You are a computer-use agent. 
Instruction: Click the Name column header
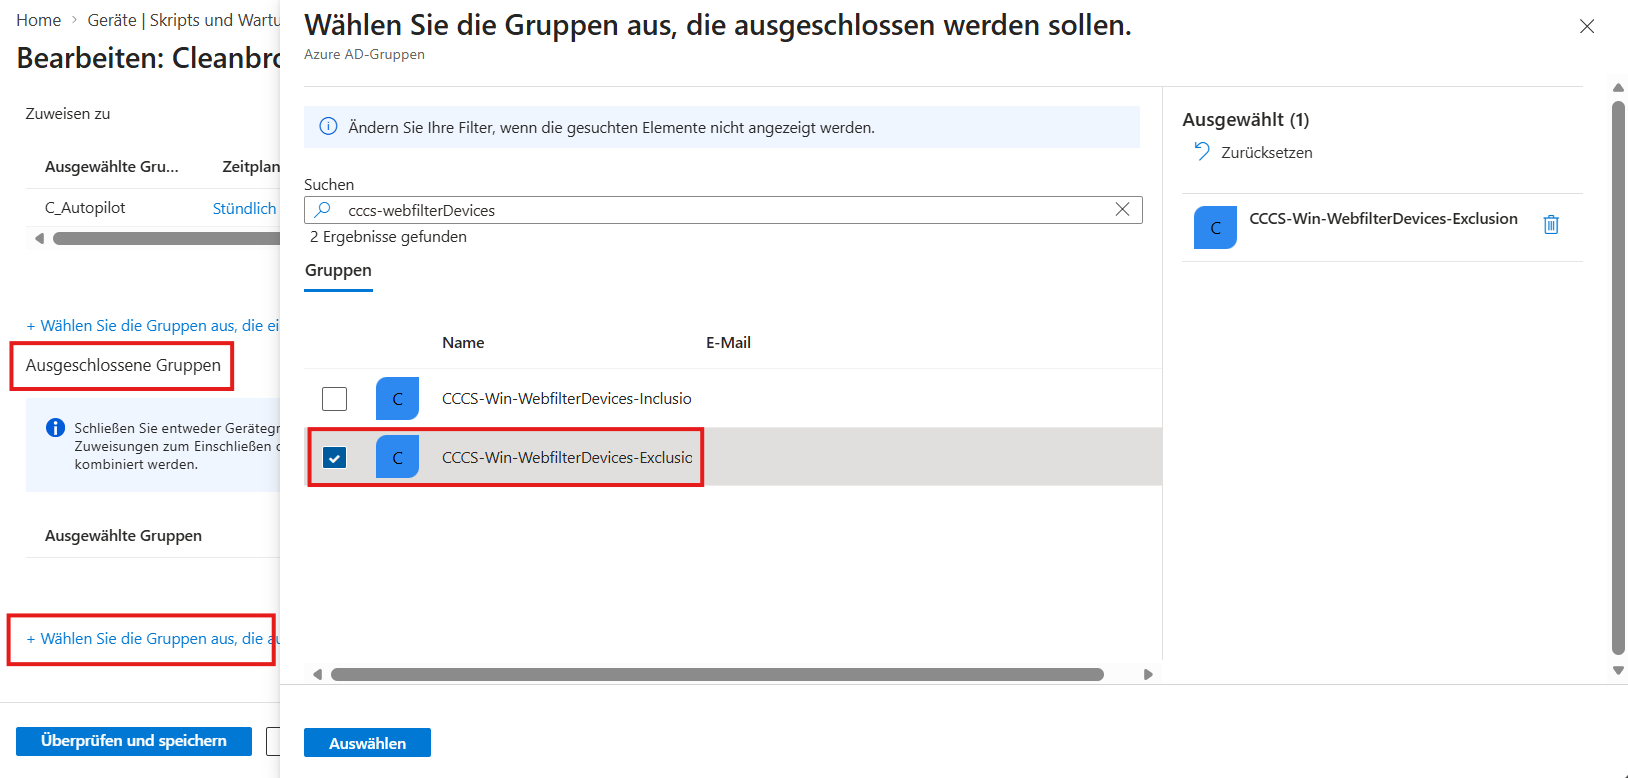click(x=463, y=342)
